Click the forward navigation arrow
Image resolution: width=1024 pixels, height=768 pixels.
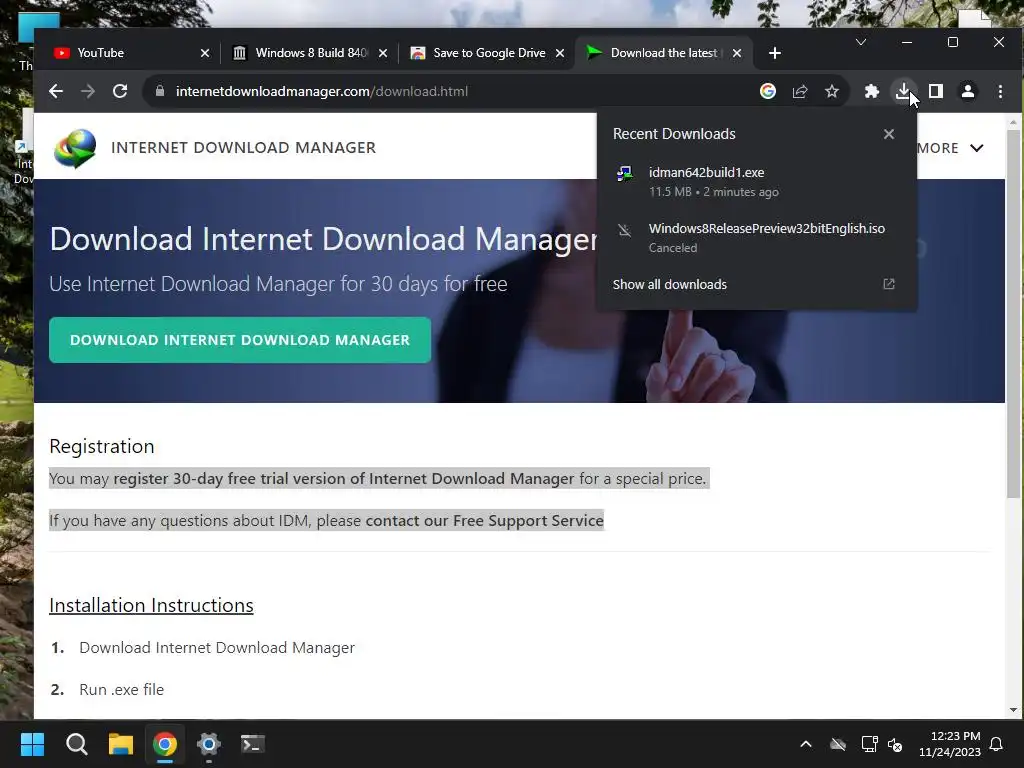pyautogui.click(x=88, y=91)
